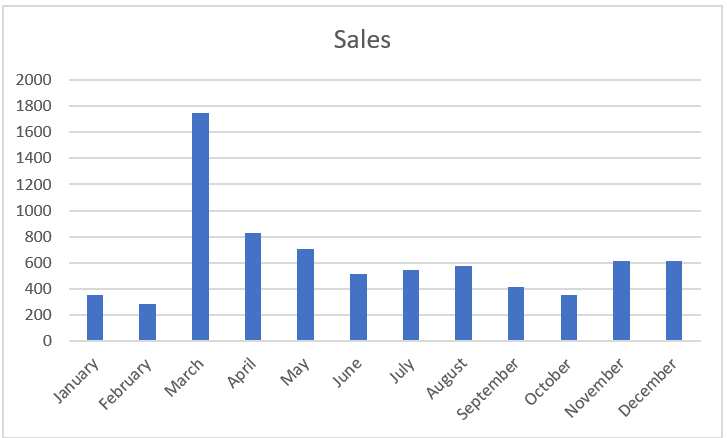This screenshot has height=438, width=727.
Task: Click the December axis label
Action: click(x=648, y=387)
